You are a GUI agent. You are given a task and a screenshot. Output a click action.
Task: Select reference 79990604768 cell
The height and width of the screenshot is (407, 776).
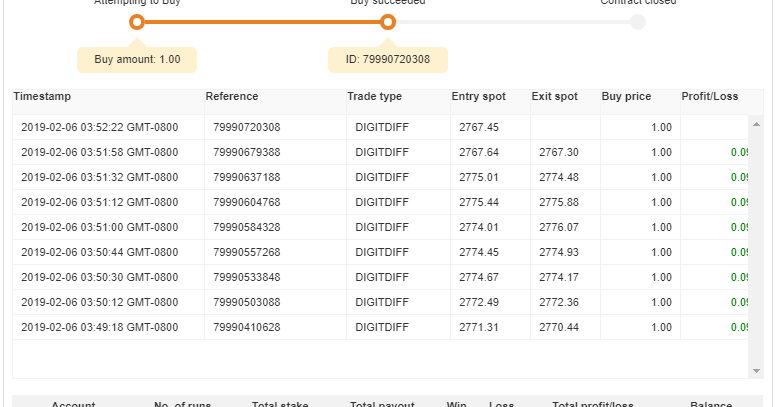pos(276,202)
